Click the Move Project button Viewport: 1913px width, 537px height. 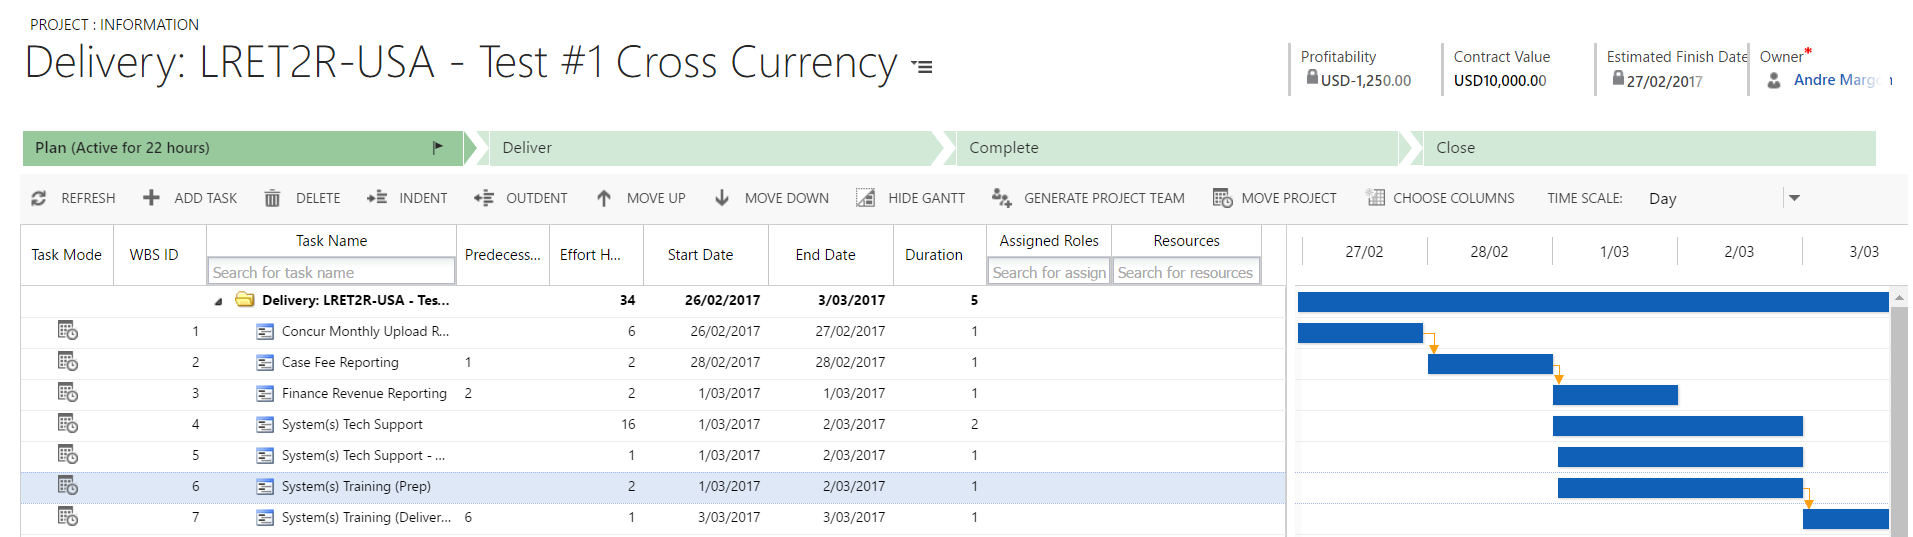[1275, 198]
